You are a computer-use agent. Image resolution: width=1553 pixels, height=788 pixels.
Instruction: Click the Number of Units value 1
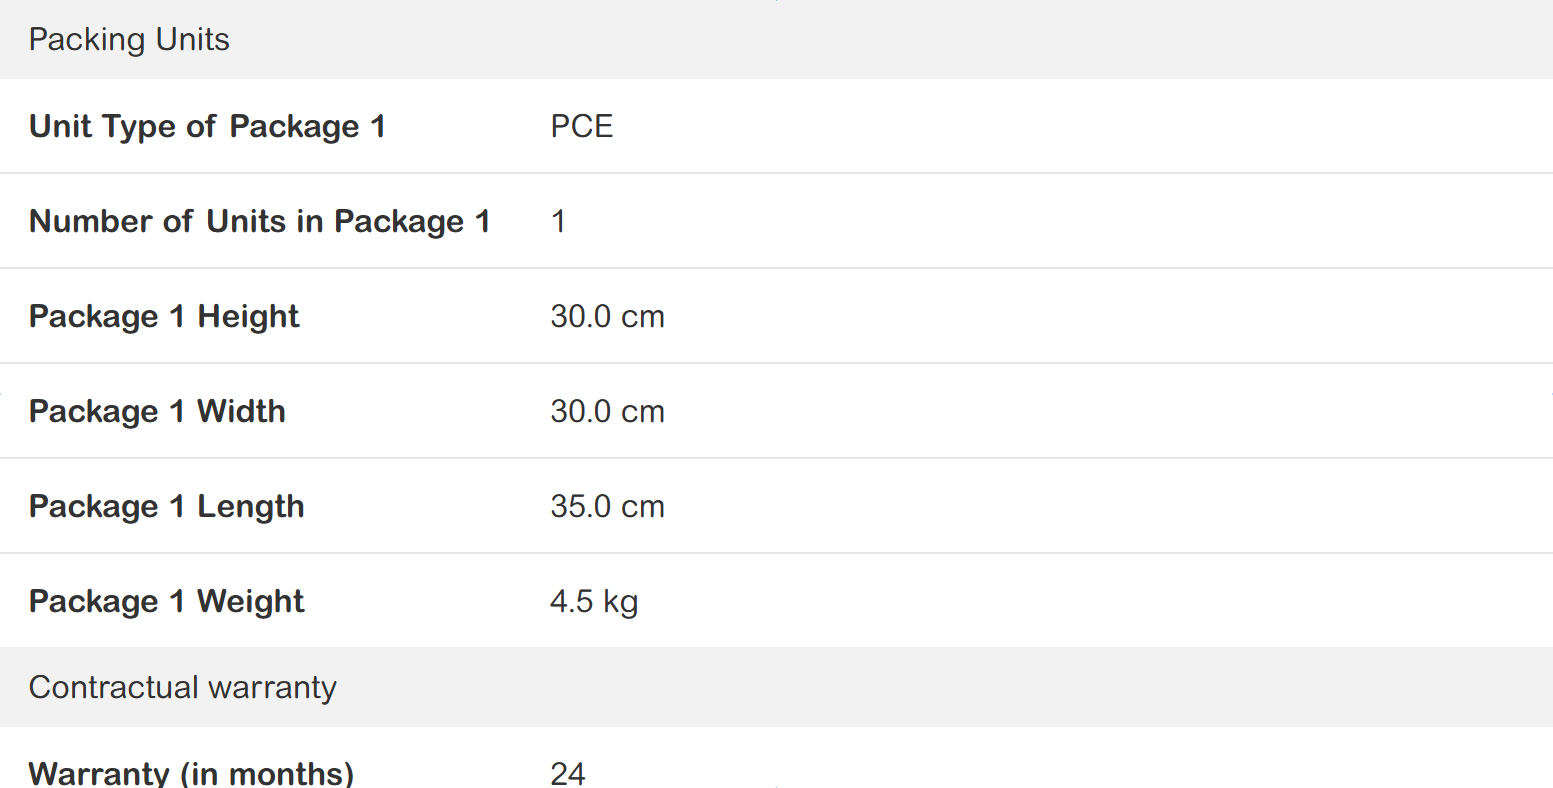pos(558,221)
